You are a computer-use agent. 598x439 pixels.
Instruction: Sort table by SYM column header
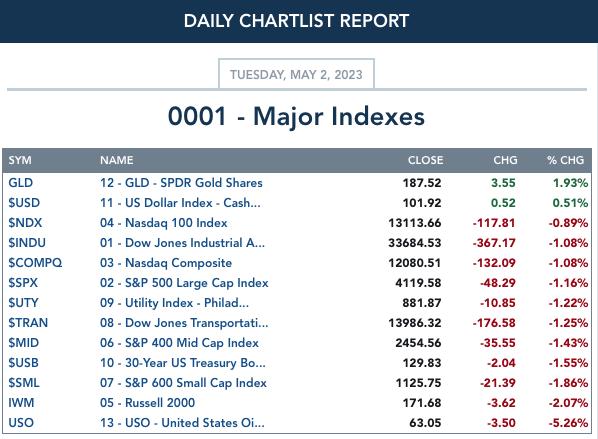point(20,160)
